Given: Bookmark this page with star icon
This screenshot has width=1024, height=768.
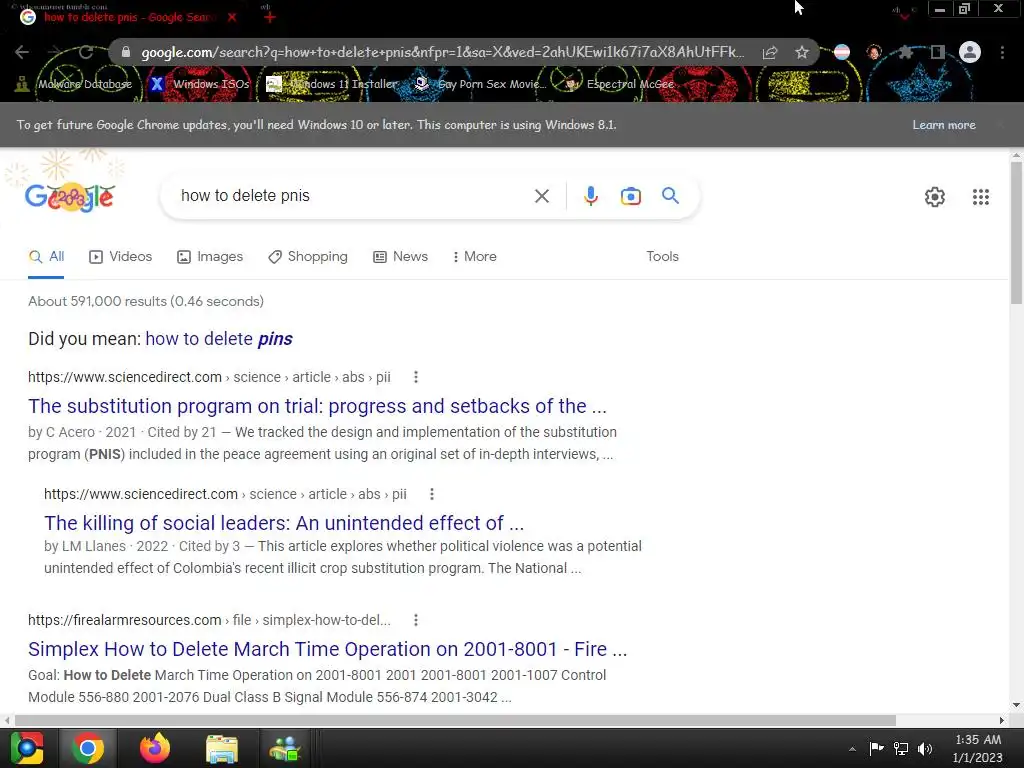Looking at the screenshot, I should point(802,52).
